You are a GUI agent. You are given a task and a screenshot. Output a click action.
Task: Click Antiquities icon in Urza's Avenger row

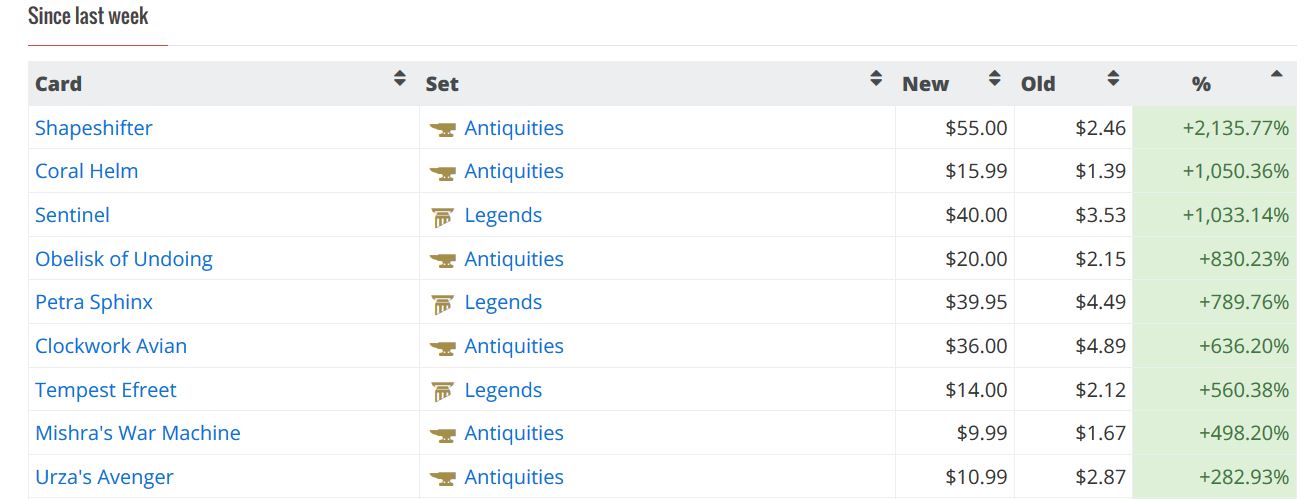coord(442,478)
